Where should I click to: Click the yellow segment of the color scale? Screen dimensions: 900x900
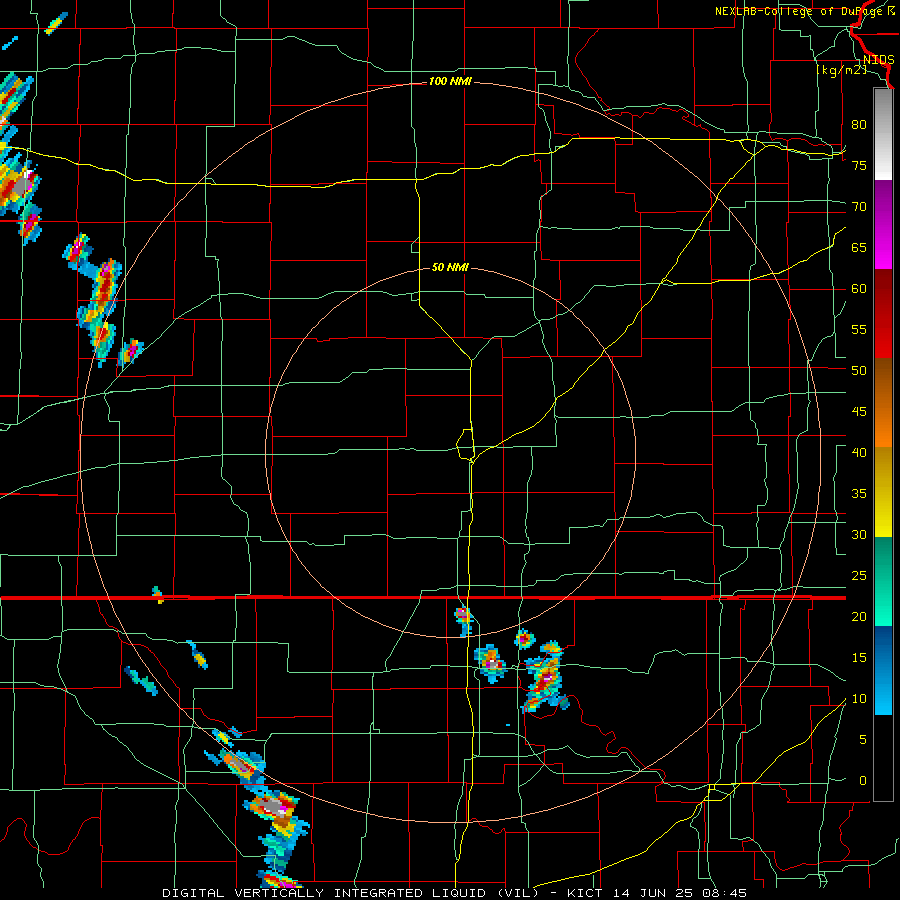click(x=883, y=492)
